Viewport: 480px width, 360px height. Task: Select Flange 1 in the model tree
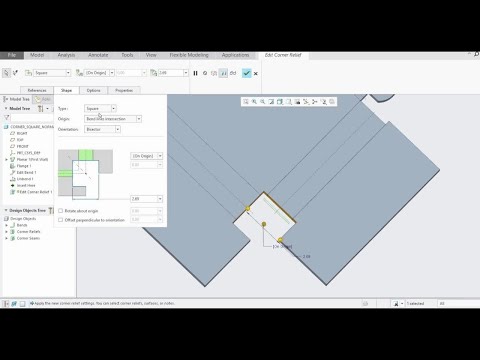(x=24, y=166)
